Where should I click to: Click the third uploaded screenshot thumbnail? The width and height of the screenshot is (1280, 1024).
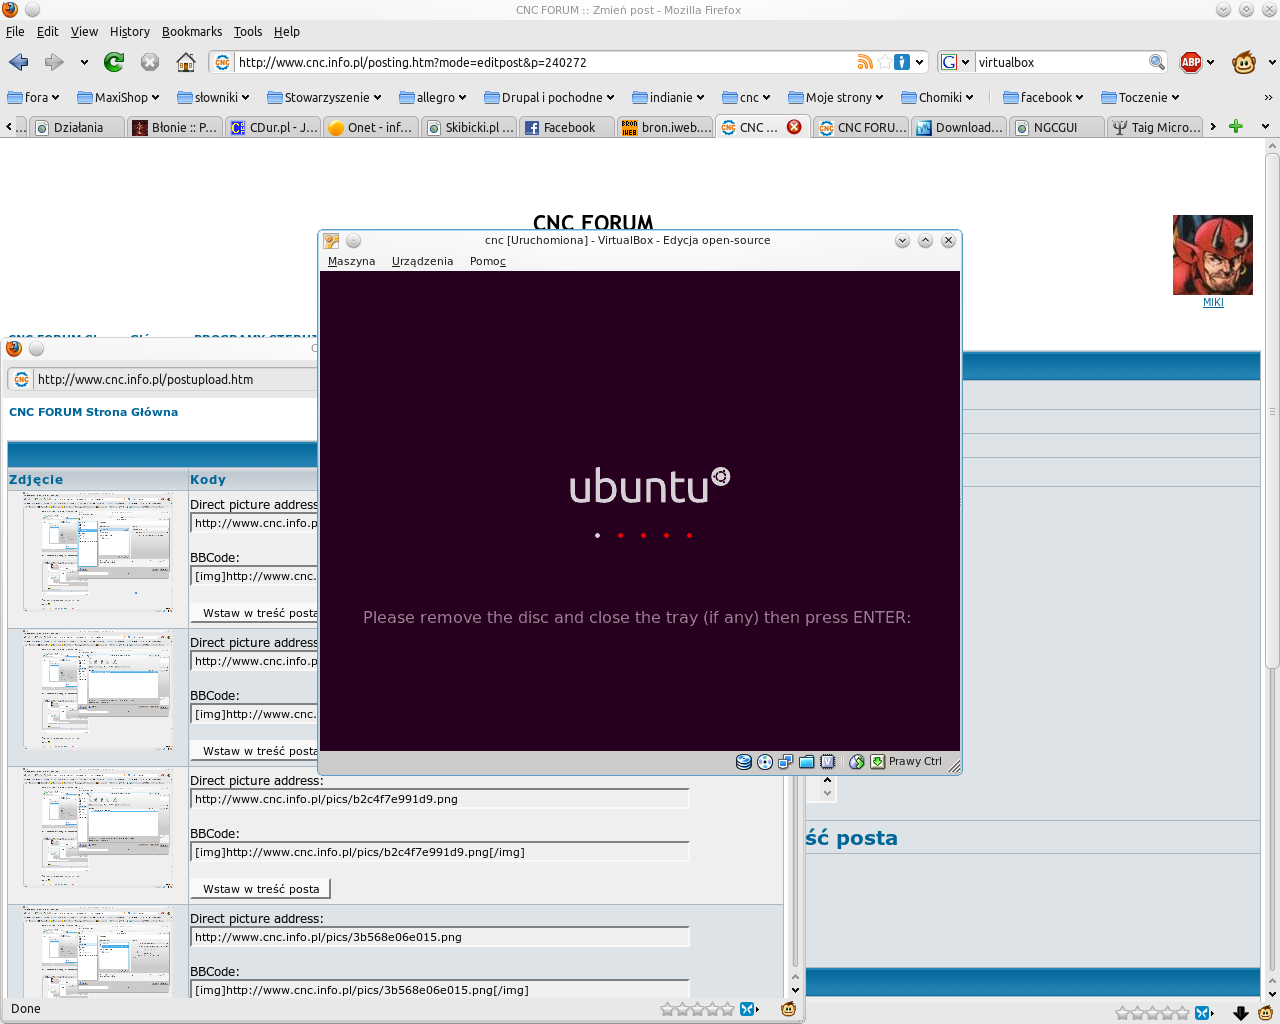(x=98, y=827)
